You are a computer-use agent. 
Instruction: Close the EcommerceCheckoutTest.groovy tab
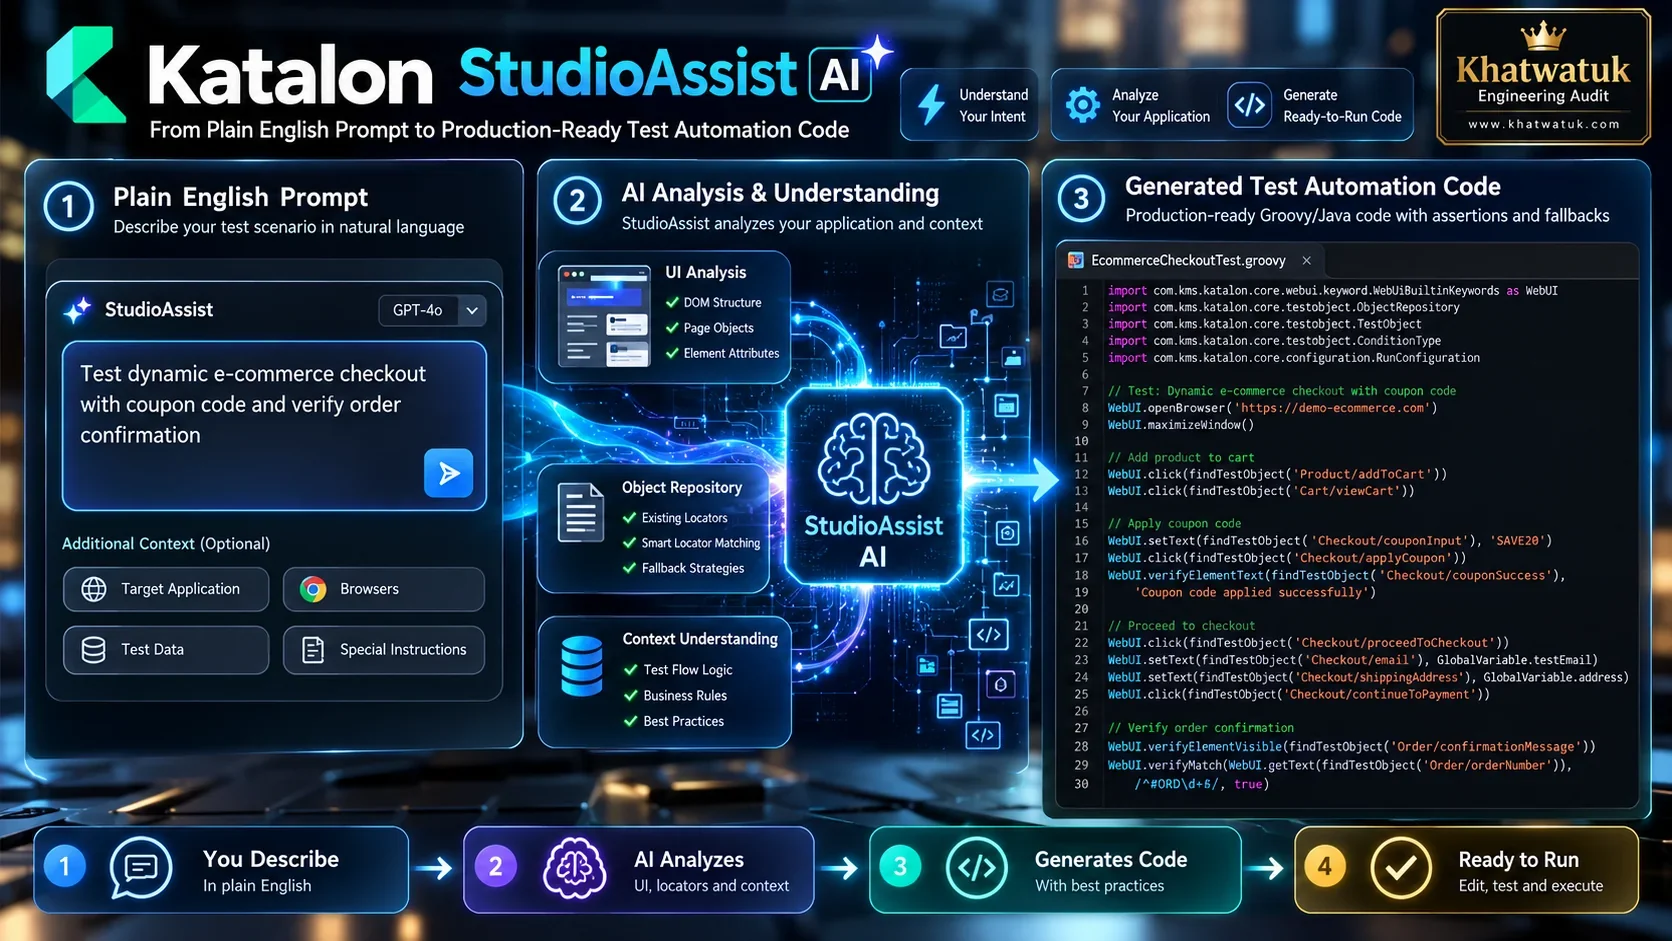tap(1306, 260)
